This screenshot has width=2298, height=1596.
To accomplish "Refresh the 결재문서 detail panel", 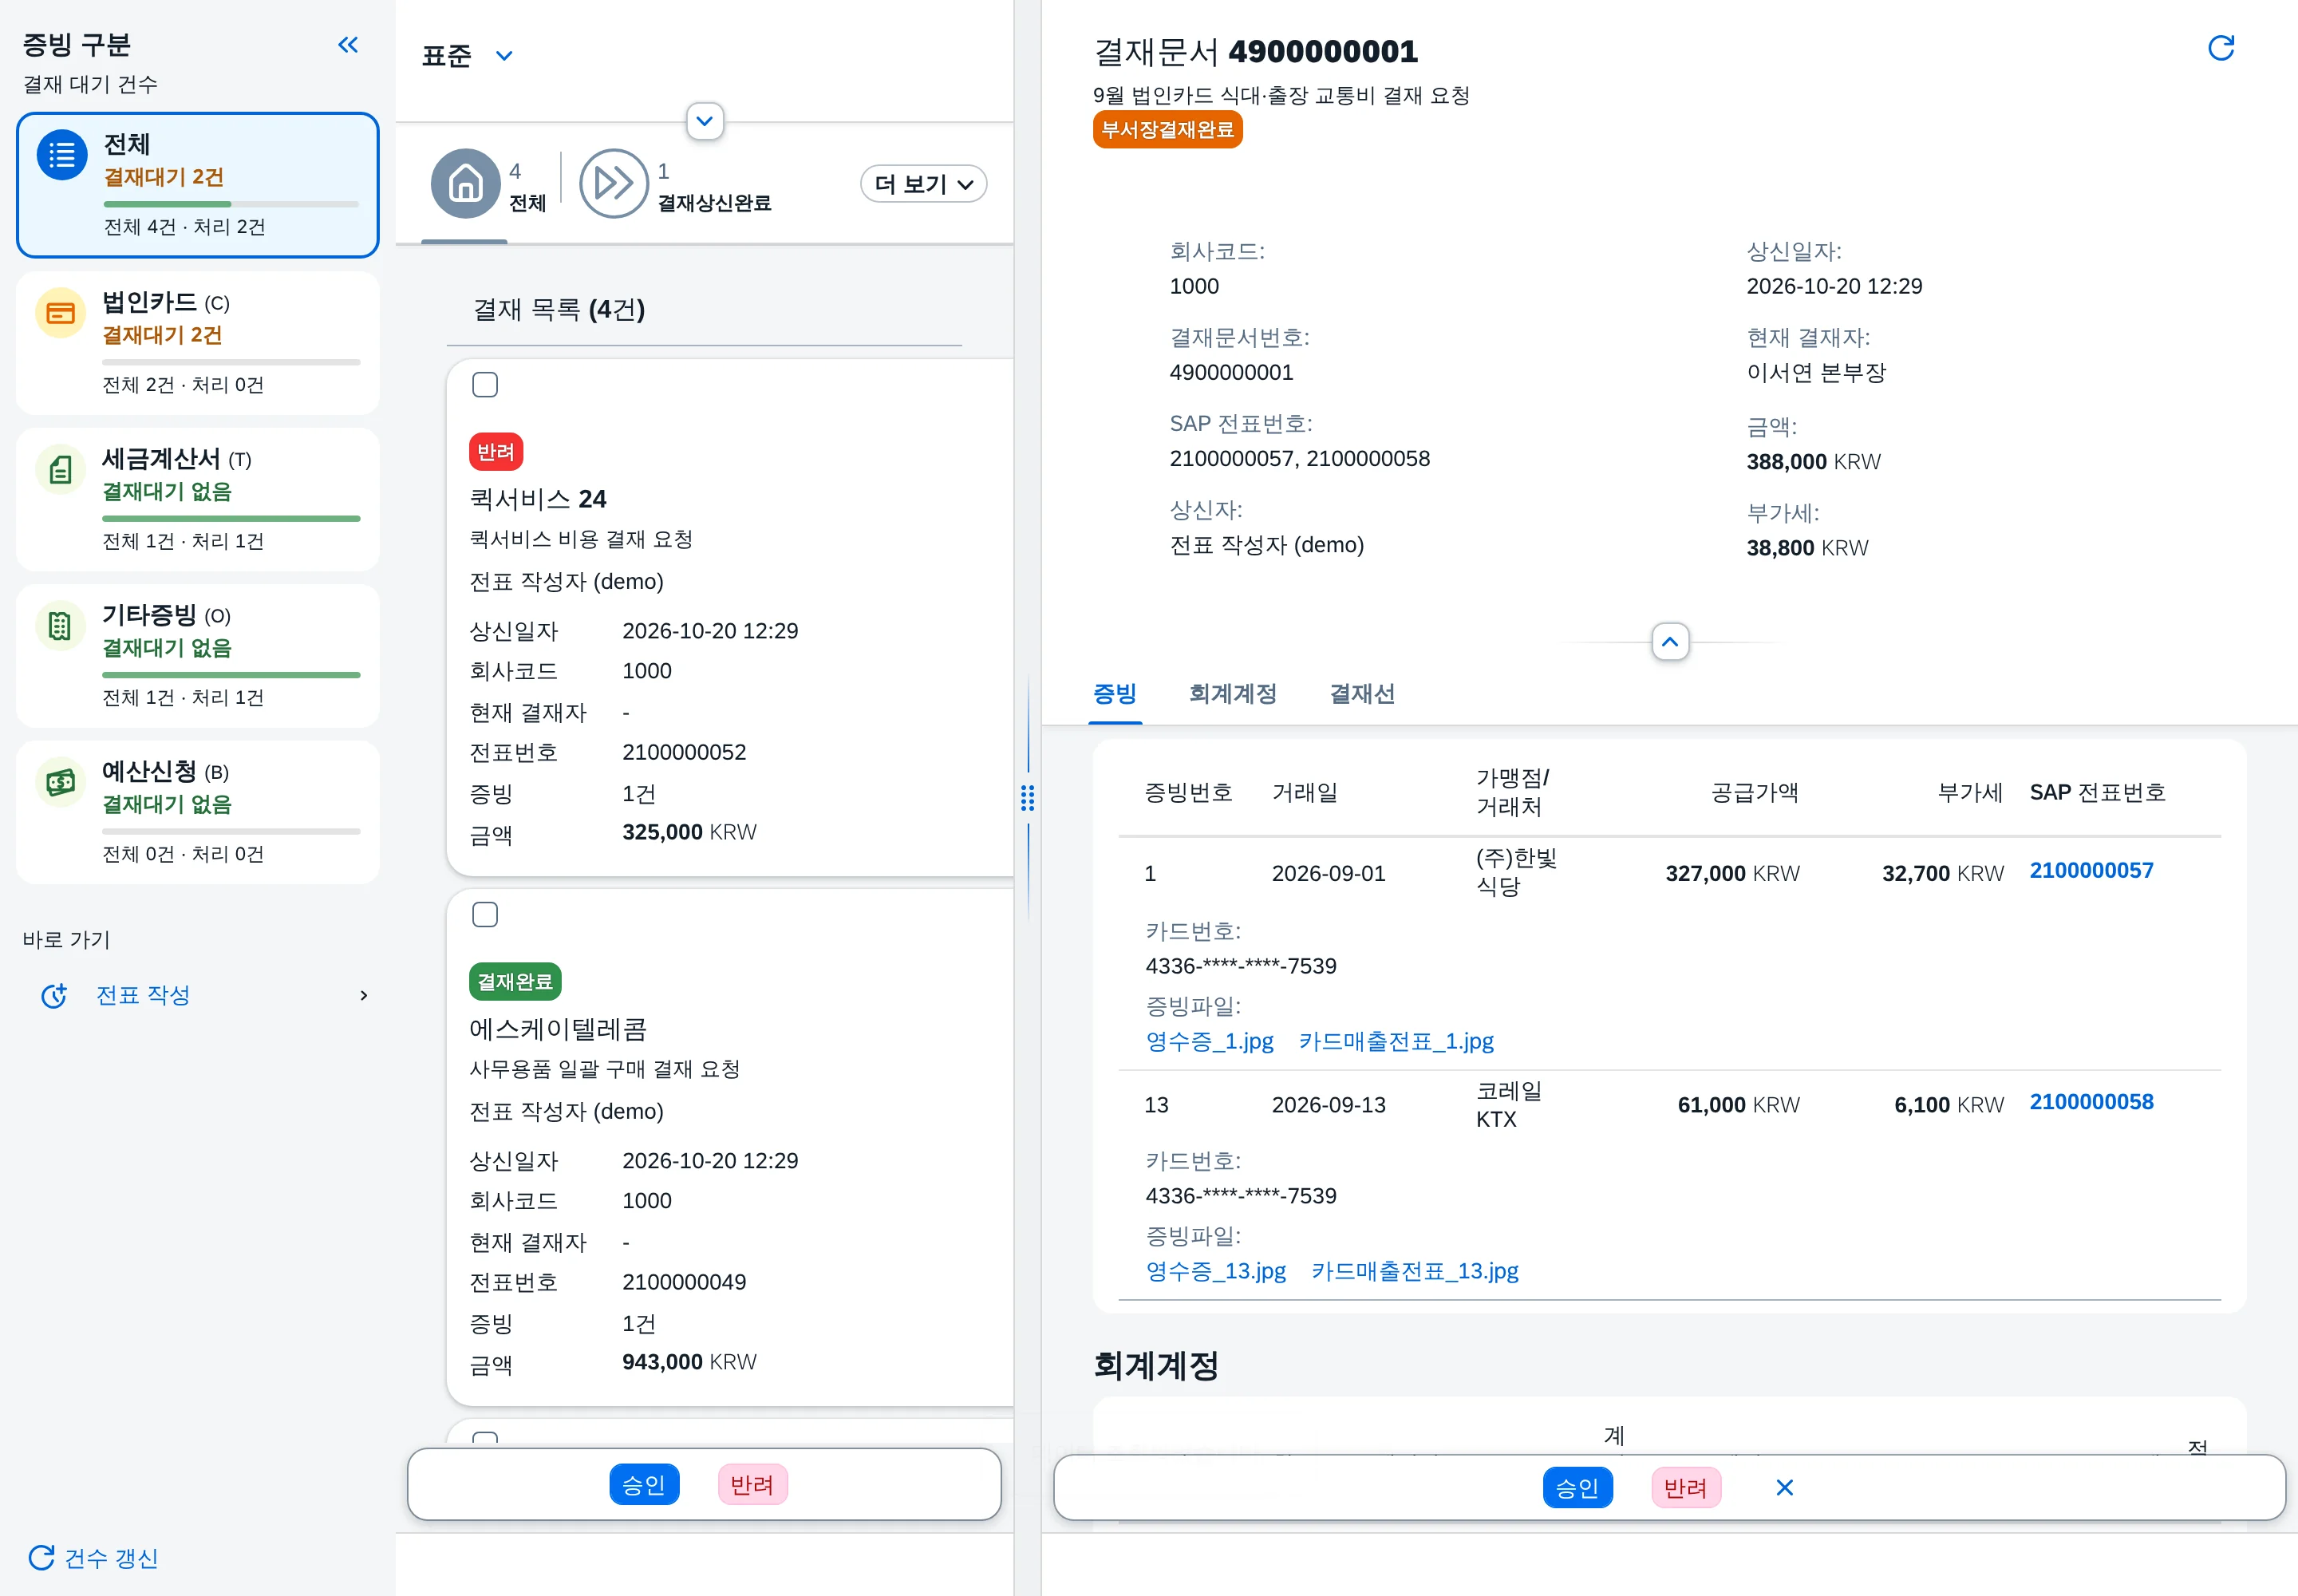I will click(2221, 48).
